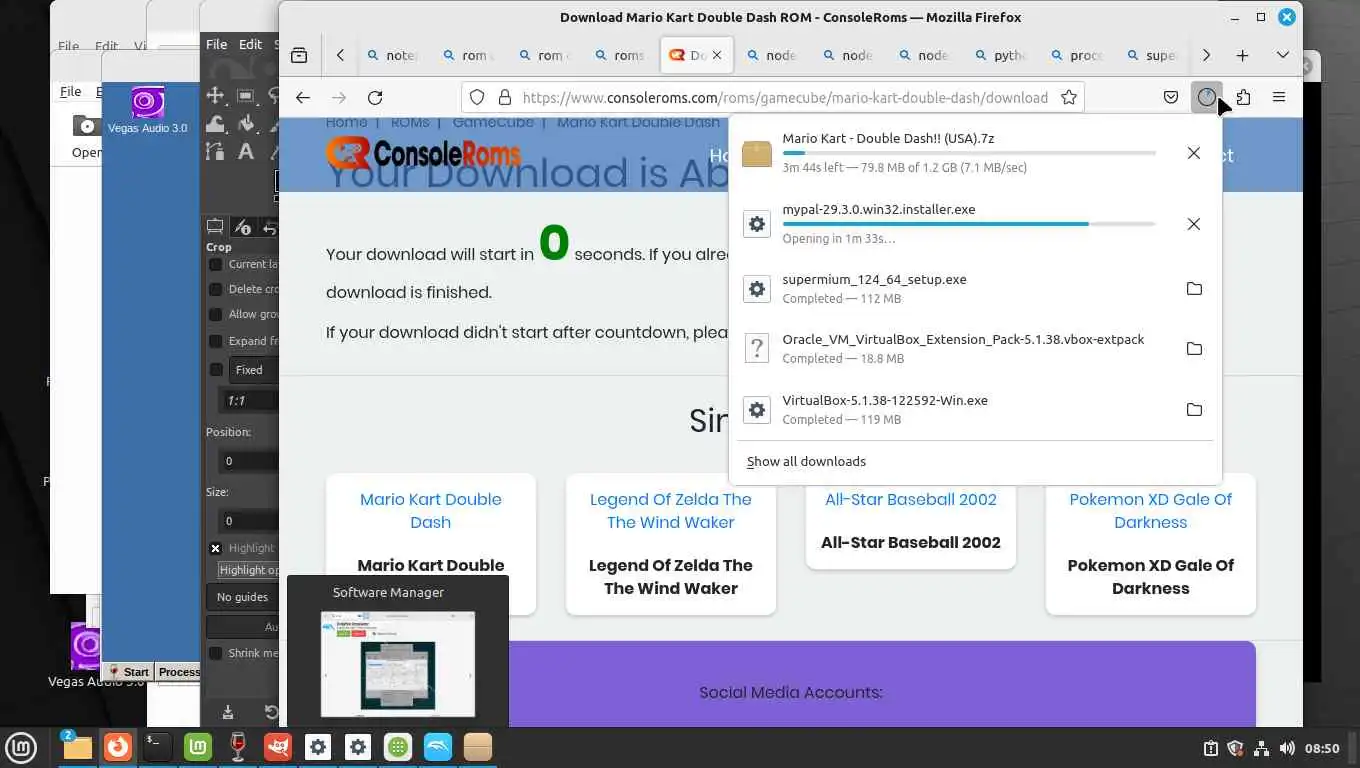
Task: Toggle GIMP Allow growing checkbox
Action: (x=215, y=314)
